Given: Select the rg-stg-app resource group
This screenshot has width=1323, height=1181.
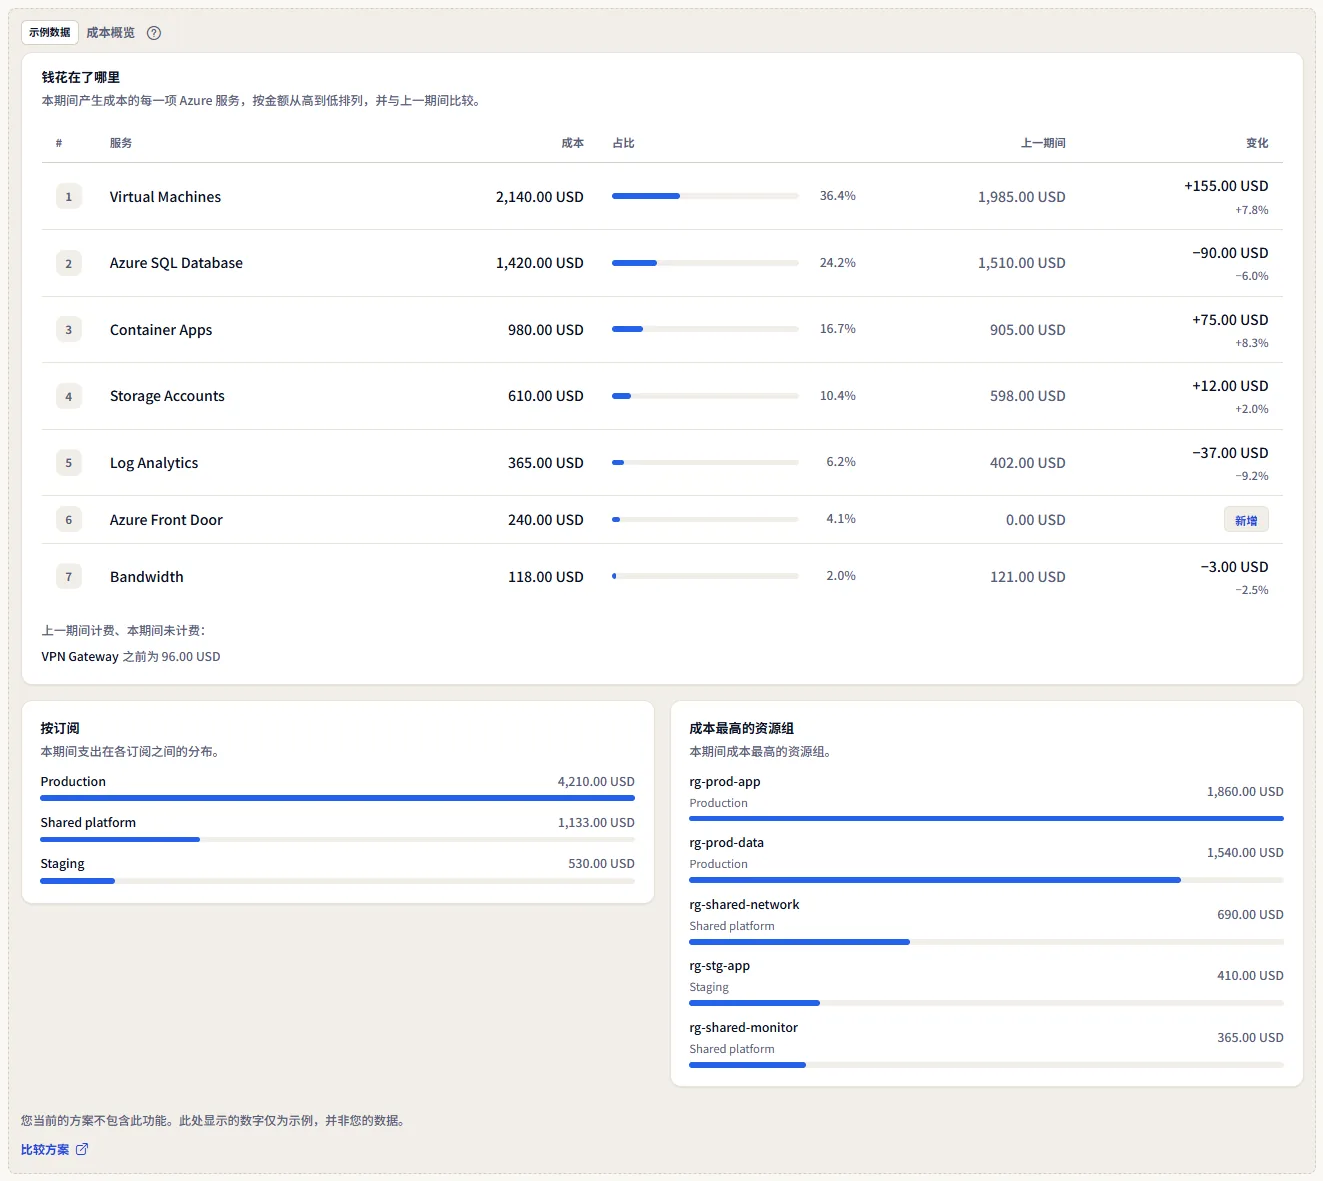Looking at the screenshot, I should click(986, 981).
